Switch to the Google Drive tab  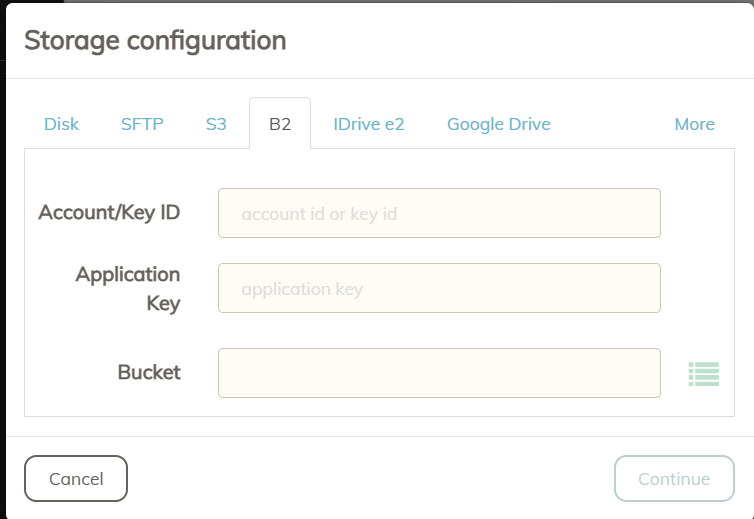499,124
